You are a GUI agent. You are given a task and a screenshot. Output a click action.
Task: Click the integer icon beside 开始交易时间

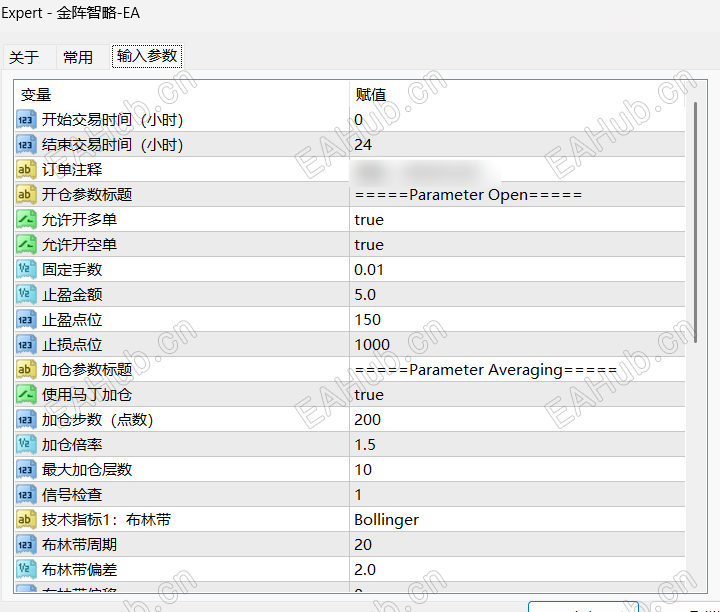(26, 120)
